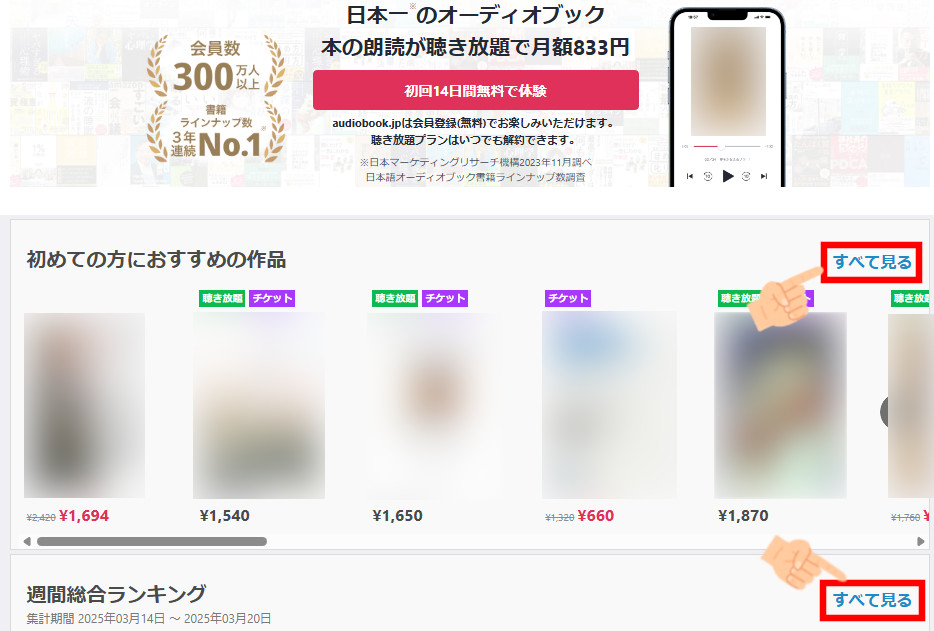Viewport: 934px width, 631px height.
Task: Click the gray horizontal scrollbar thumb
Action: (152, 542)
